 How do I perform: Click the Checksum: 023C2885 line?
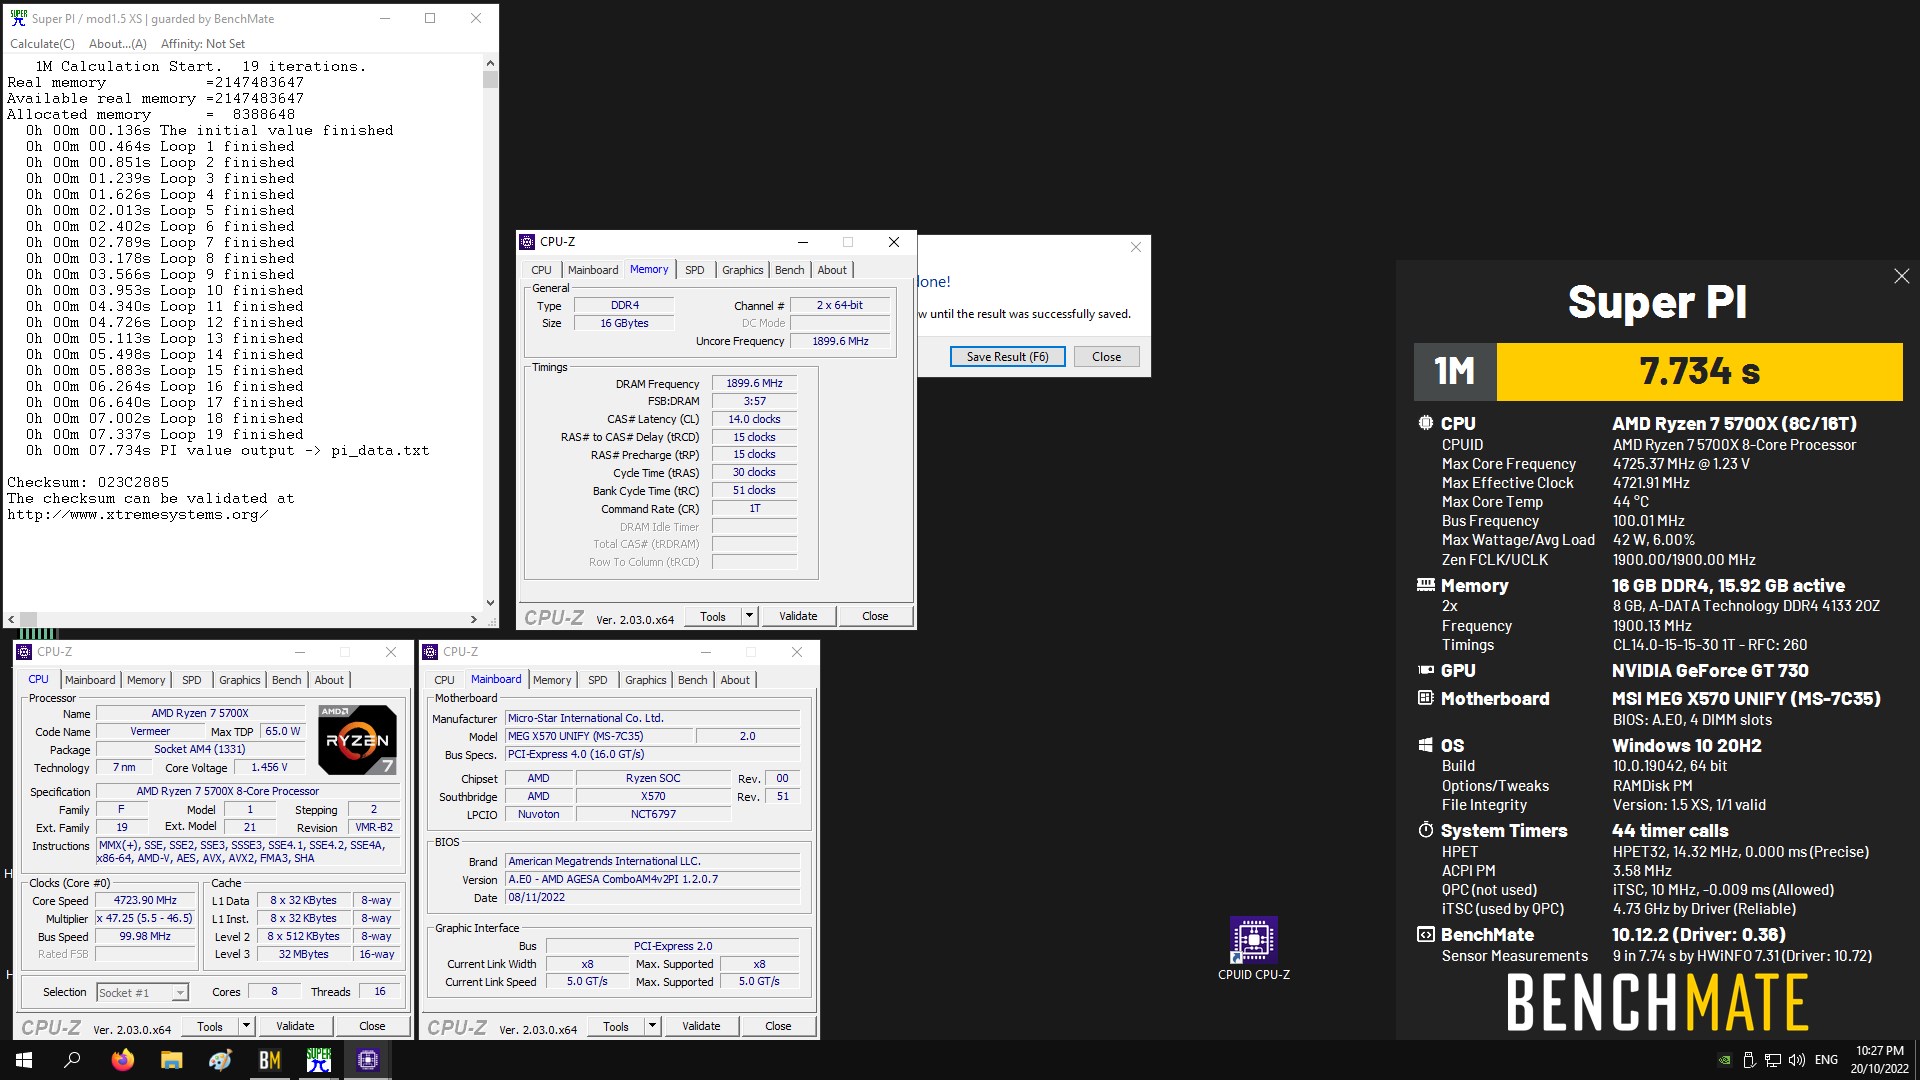88,482
